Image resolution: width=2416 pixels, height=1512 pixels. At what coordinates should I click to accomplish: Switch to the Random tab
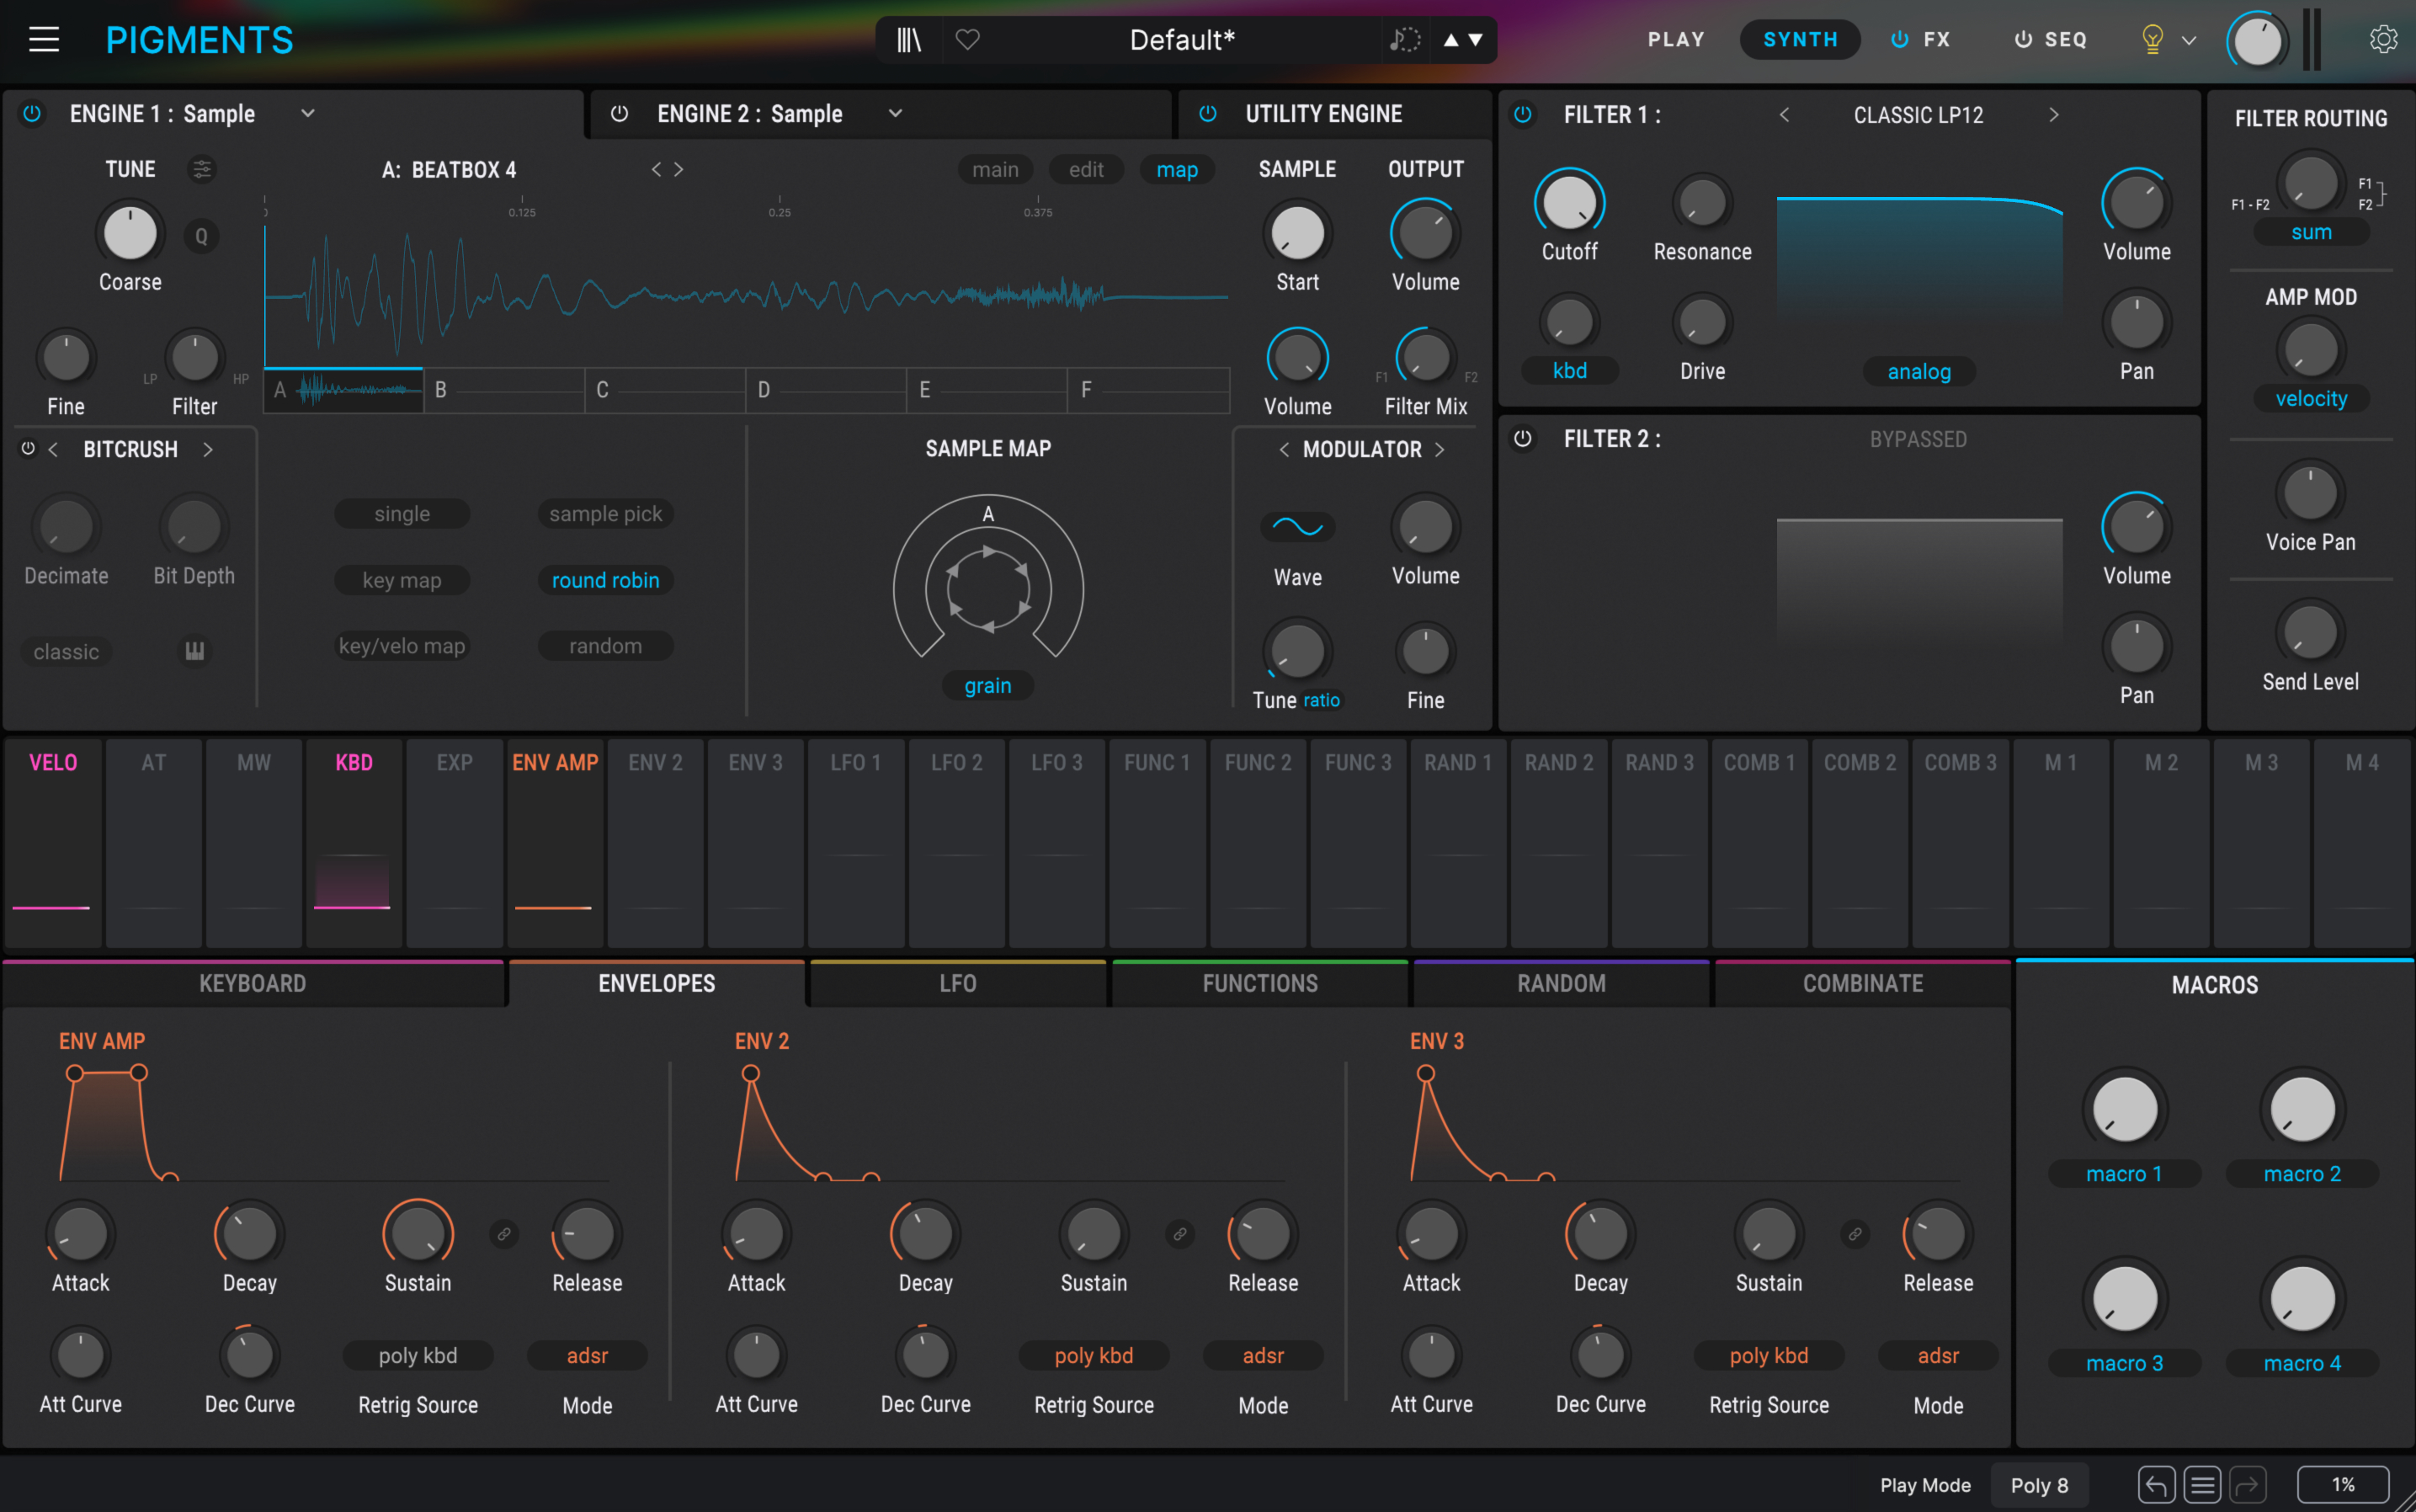click(x=1561, y=984)
